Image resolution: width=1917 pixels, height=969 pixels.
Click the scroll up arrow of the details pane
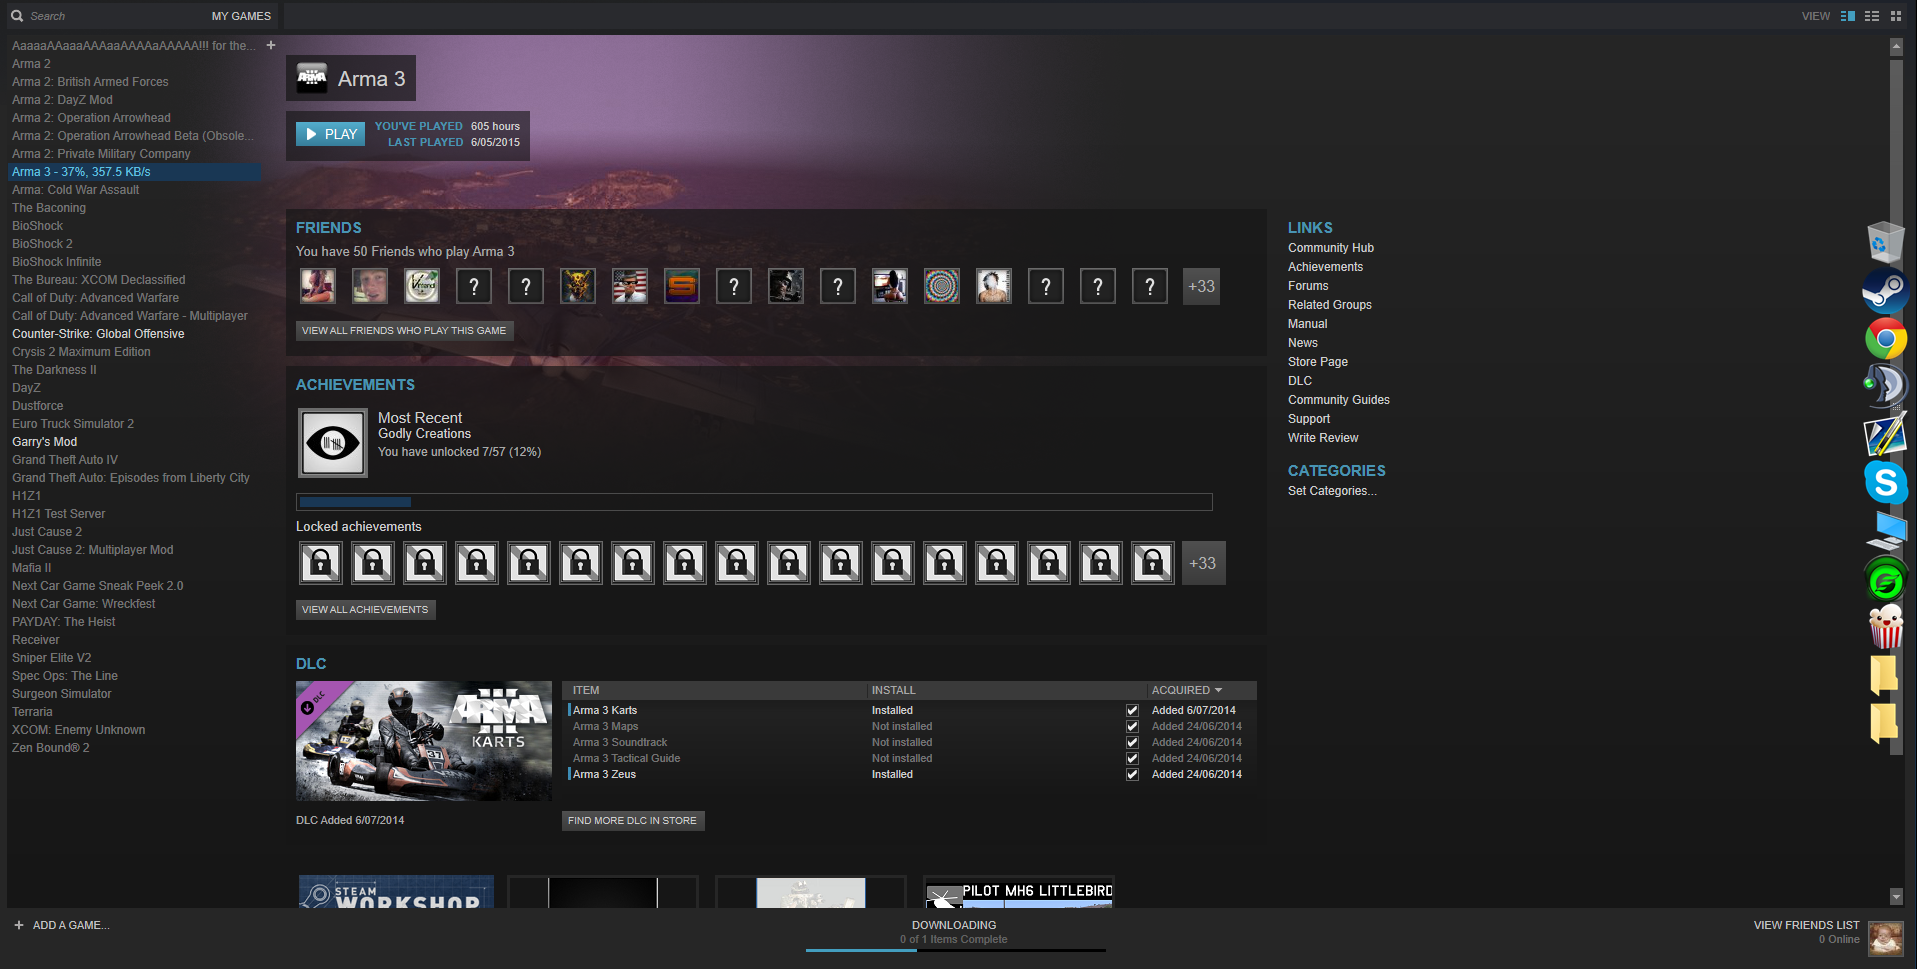coord(1896,47)
